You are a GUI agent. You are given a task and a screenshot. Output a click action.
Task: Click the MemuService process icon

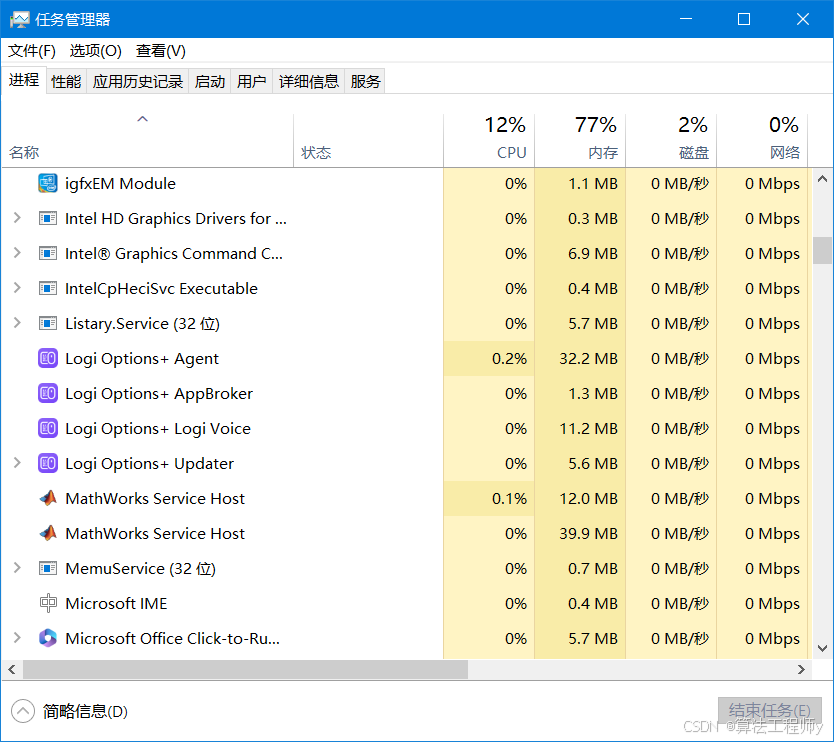tap(48, 569)
